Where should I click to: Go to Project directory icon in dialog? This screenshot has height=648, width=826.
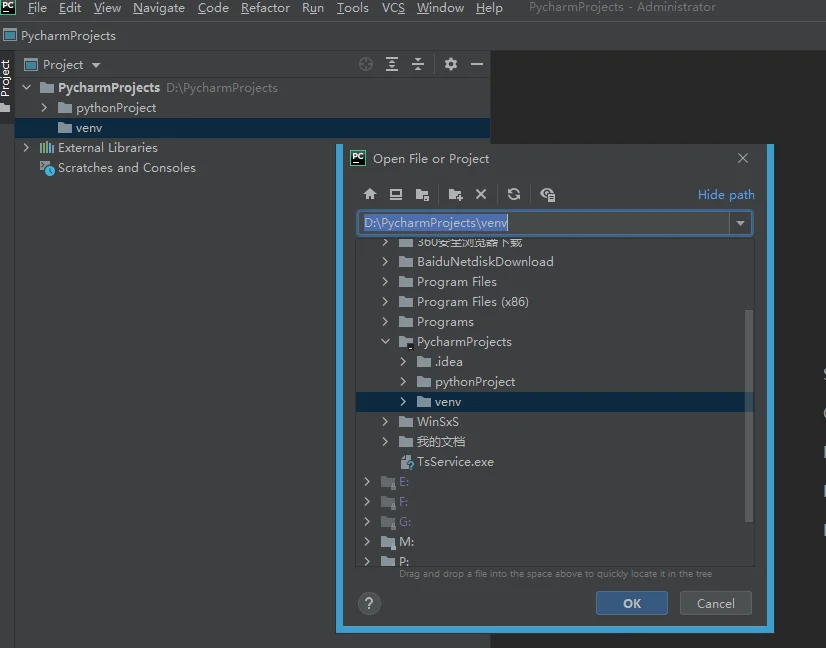[422, 194]
